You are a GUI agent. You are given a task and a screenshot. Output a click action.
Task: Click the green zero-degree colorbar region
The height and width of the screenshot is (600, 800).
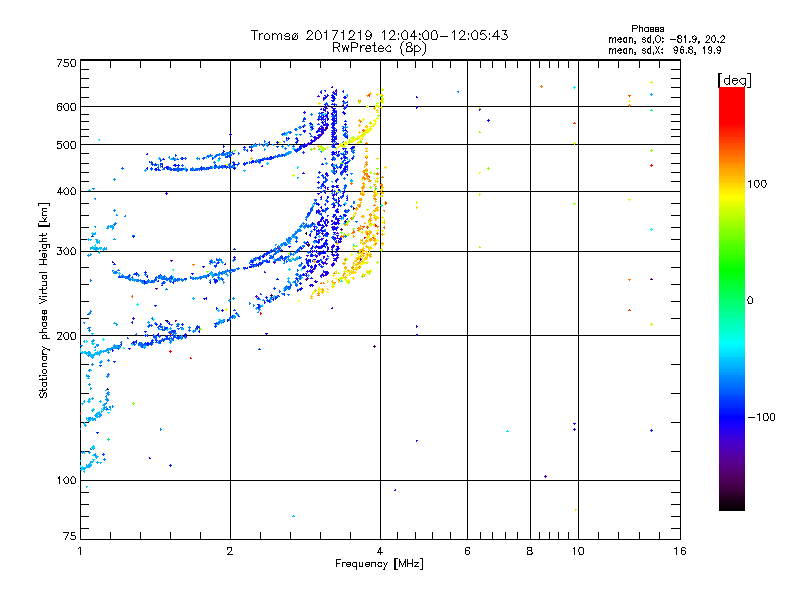tap(732, 300)
